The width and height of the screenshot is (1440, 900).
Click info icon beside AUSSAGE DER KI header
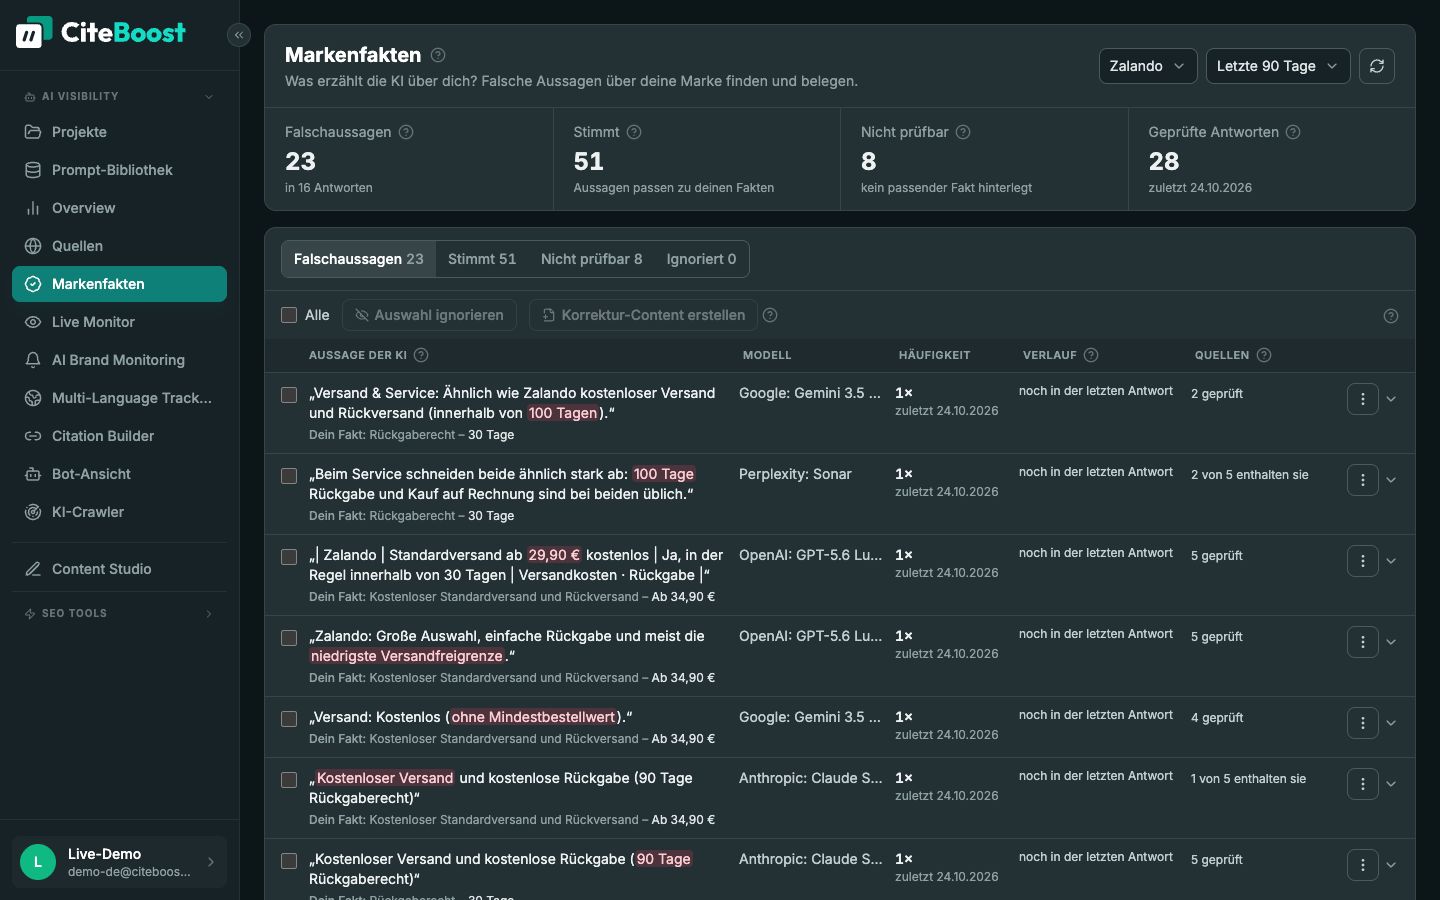[421, 355]
